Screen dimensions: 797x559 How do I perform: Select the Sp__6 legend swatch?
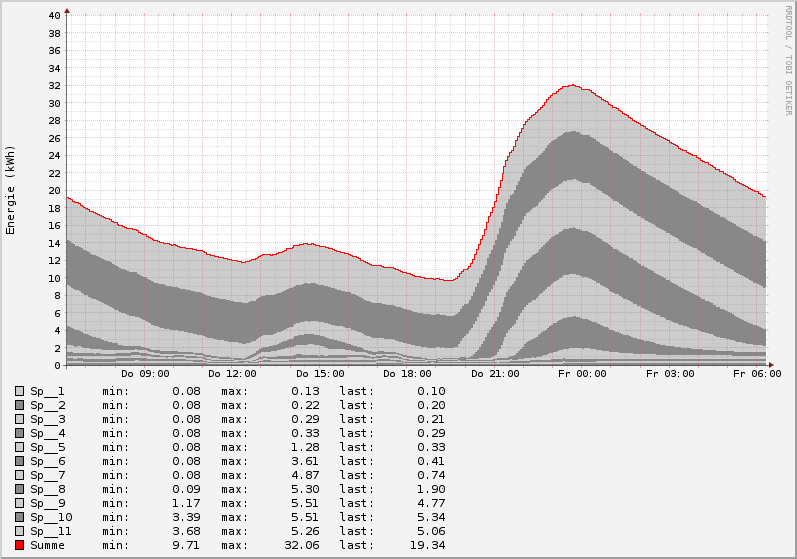click(19, 461)
